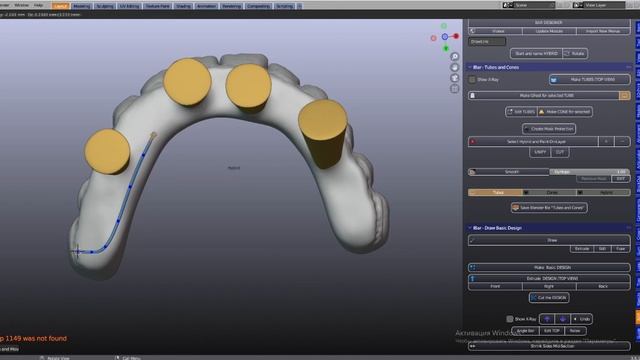Toggle the Cones visibility button
640x360 pixels.
549,192
